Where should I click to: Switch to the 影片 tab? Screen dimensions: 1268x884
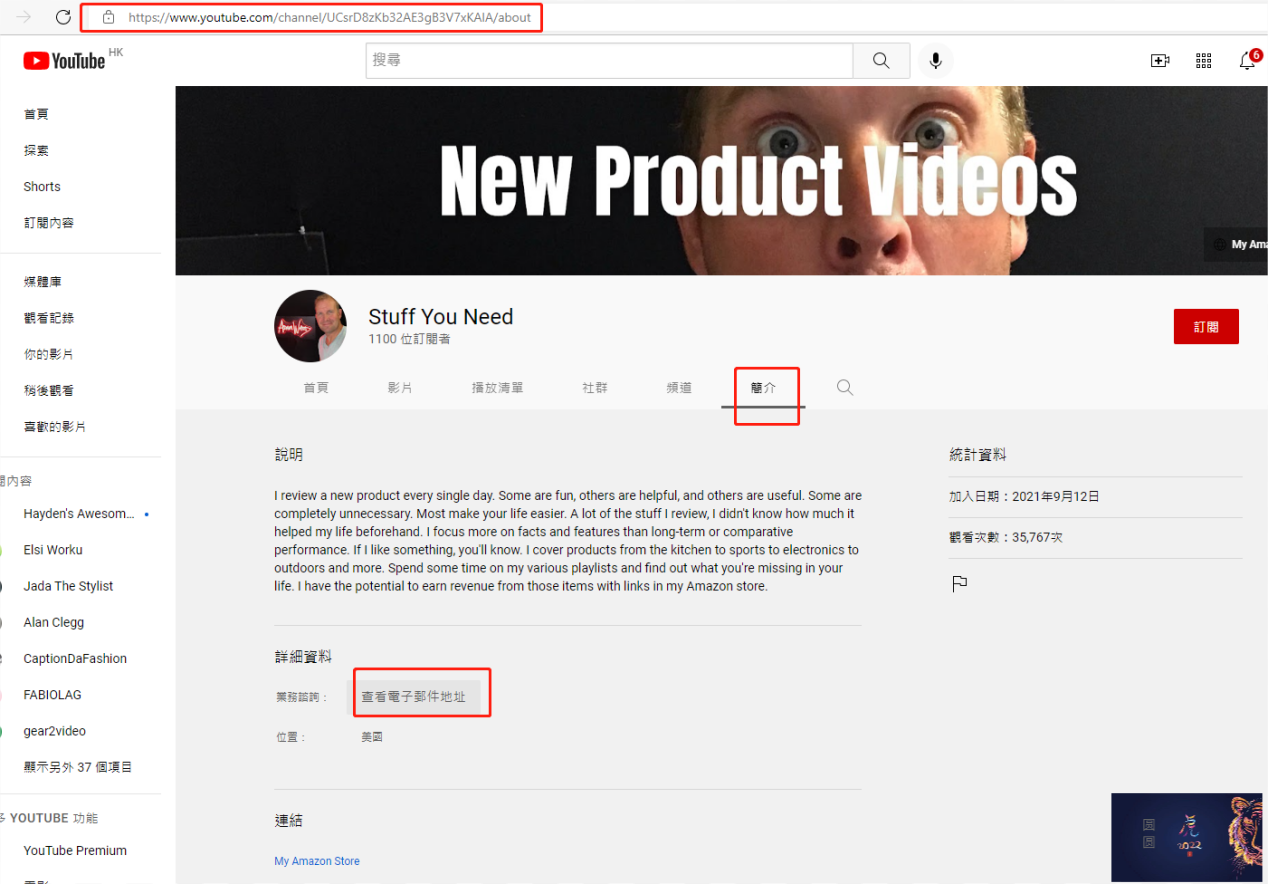pyautogui.click(x=400, y=388)
